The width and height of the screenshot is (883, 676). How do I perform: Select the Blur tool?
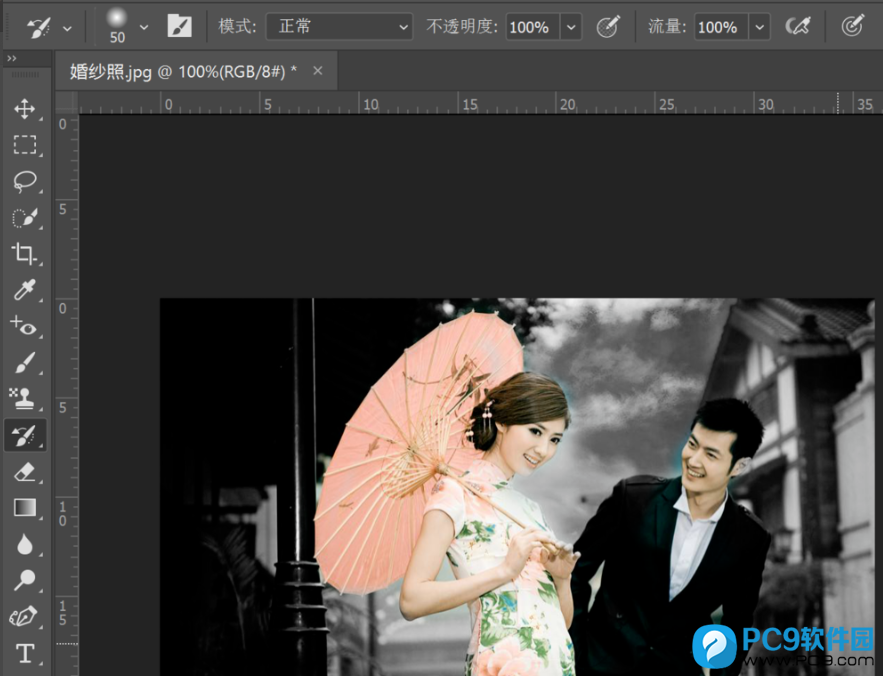click(x=25, y=544)
